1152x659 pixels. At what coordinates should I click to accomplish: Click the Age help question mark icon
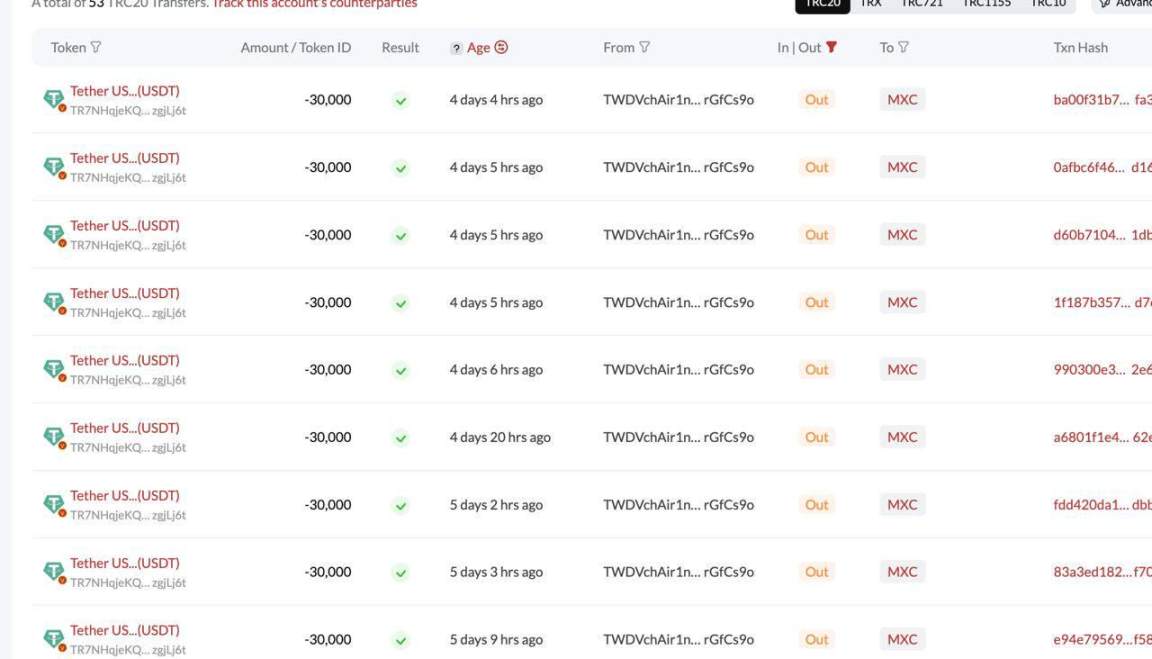[456, 48]
